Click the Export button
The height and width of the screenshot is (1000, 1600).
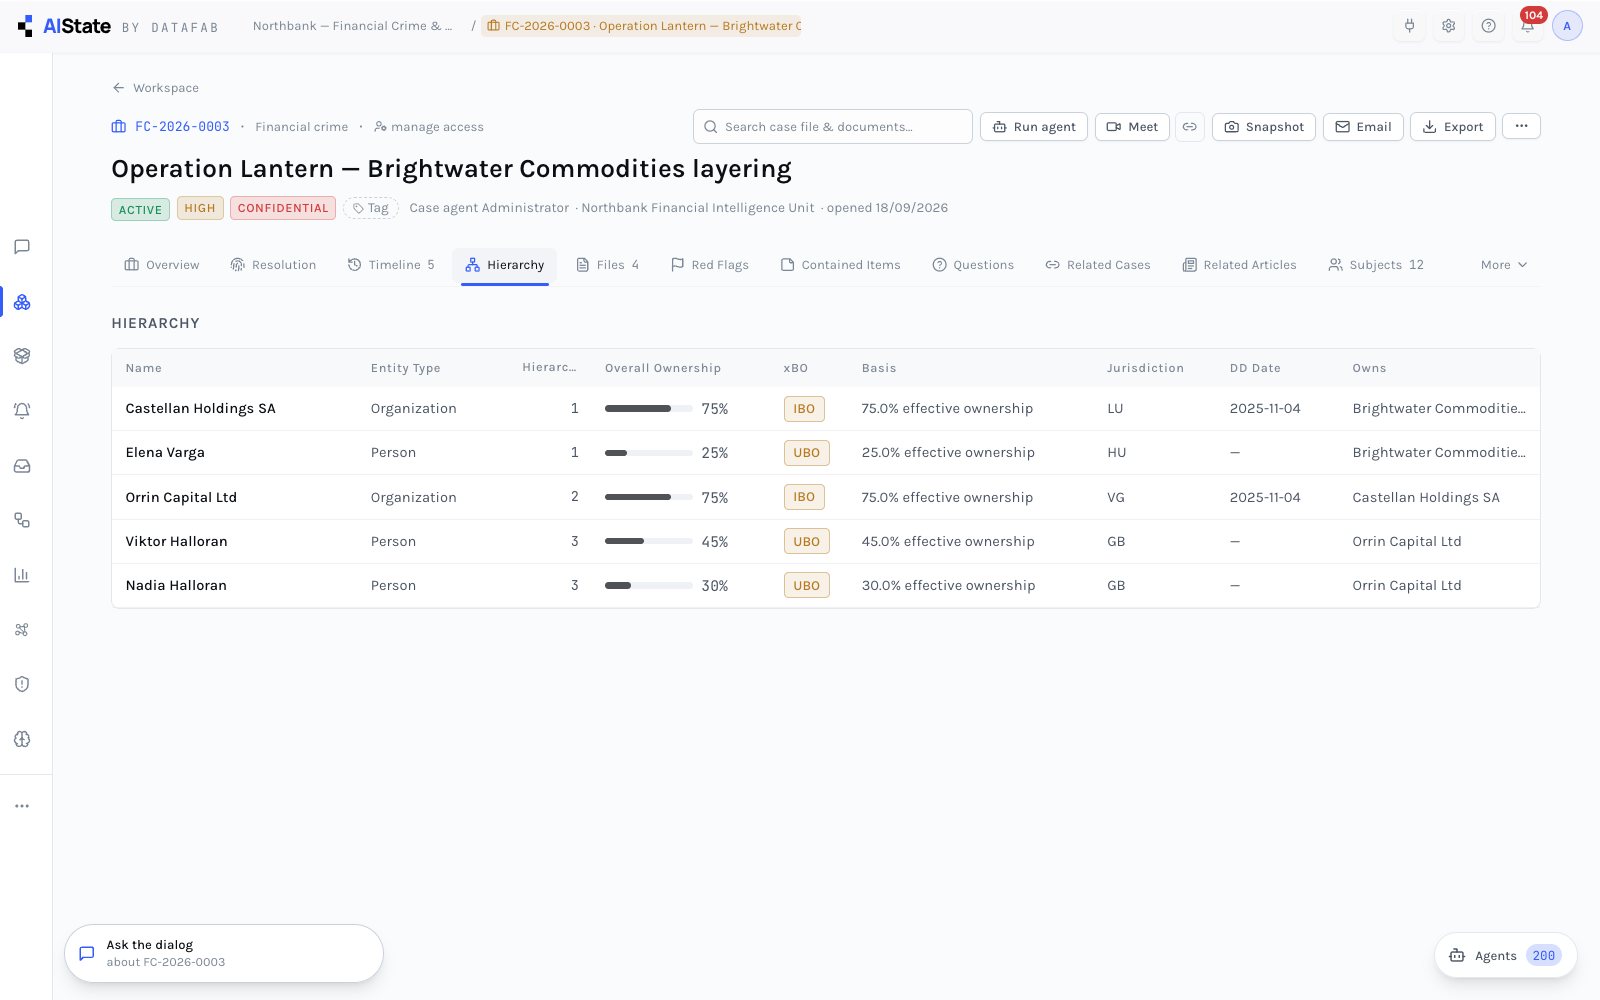[x=1453, y=127]
